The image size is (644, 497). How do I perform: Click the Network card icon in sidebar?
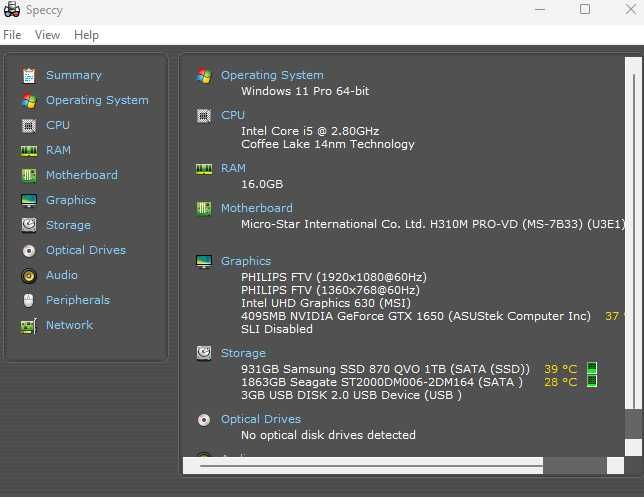29,327
